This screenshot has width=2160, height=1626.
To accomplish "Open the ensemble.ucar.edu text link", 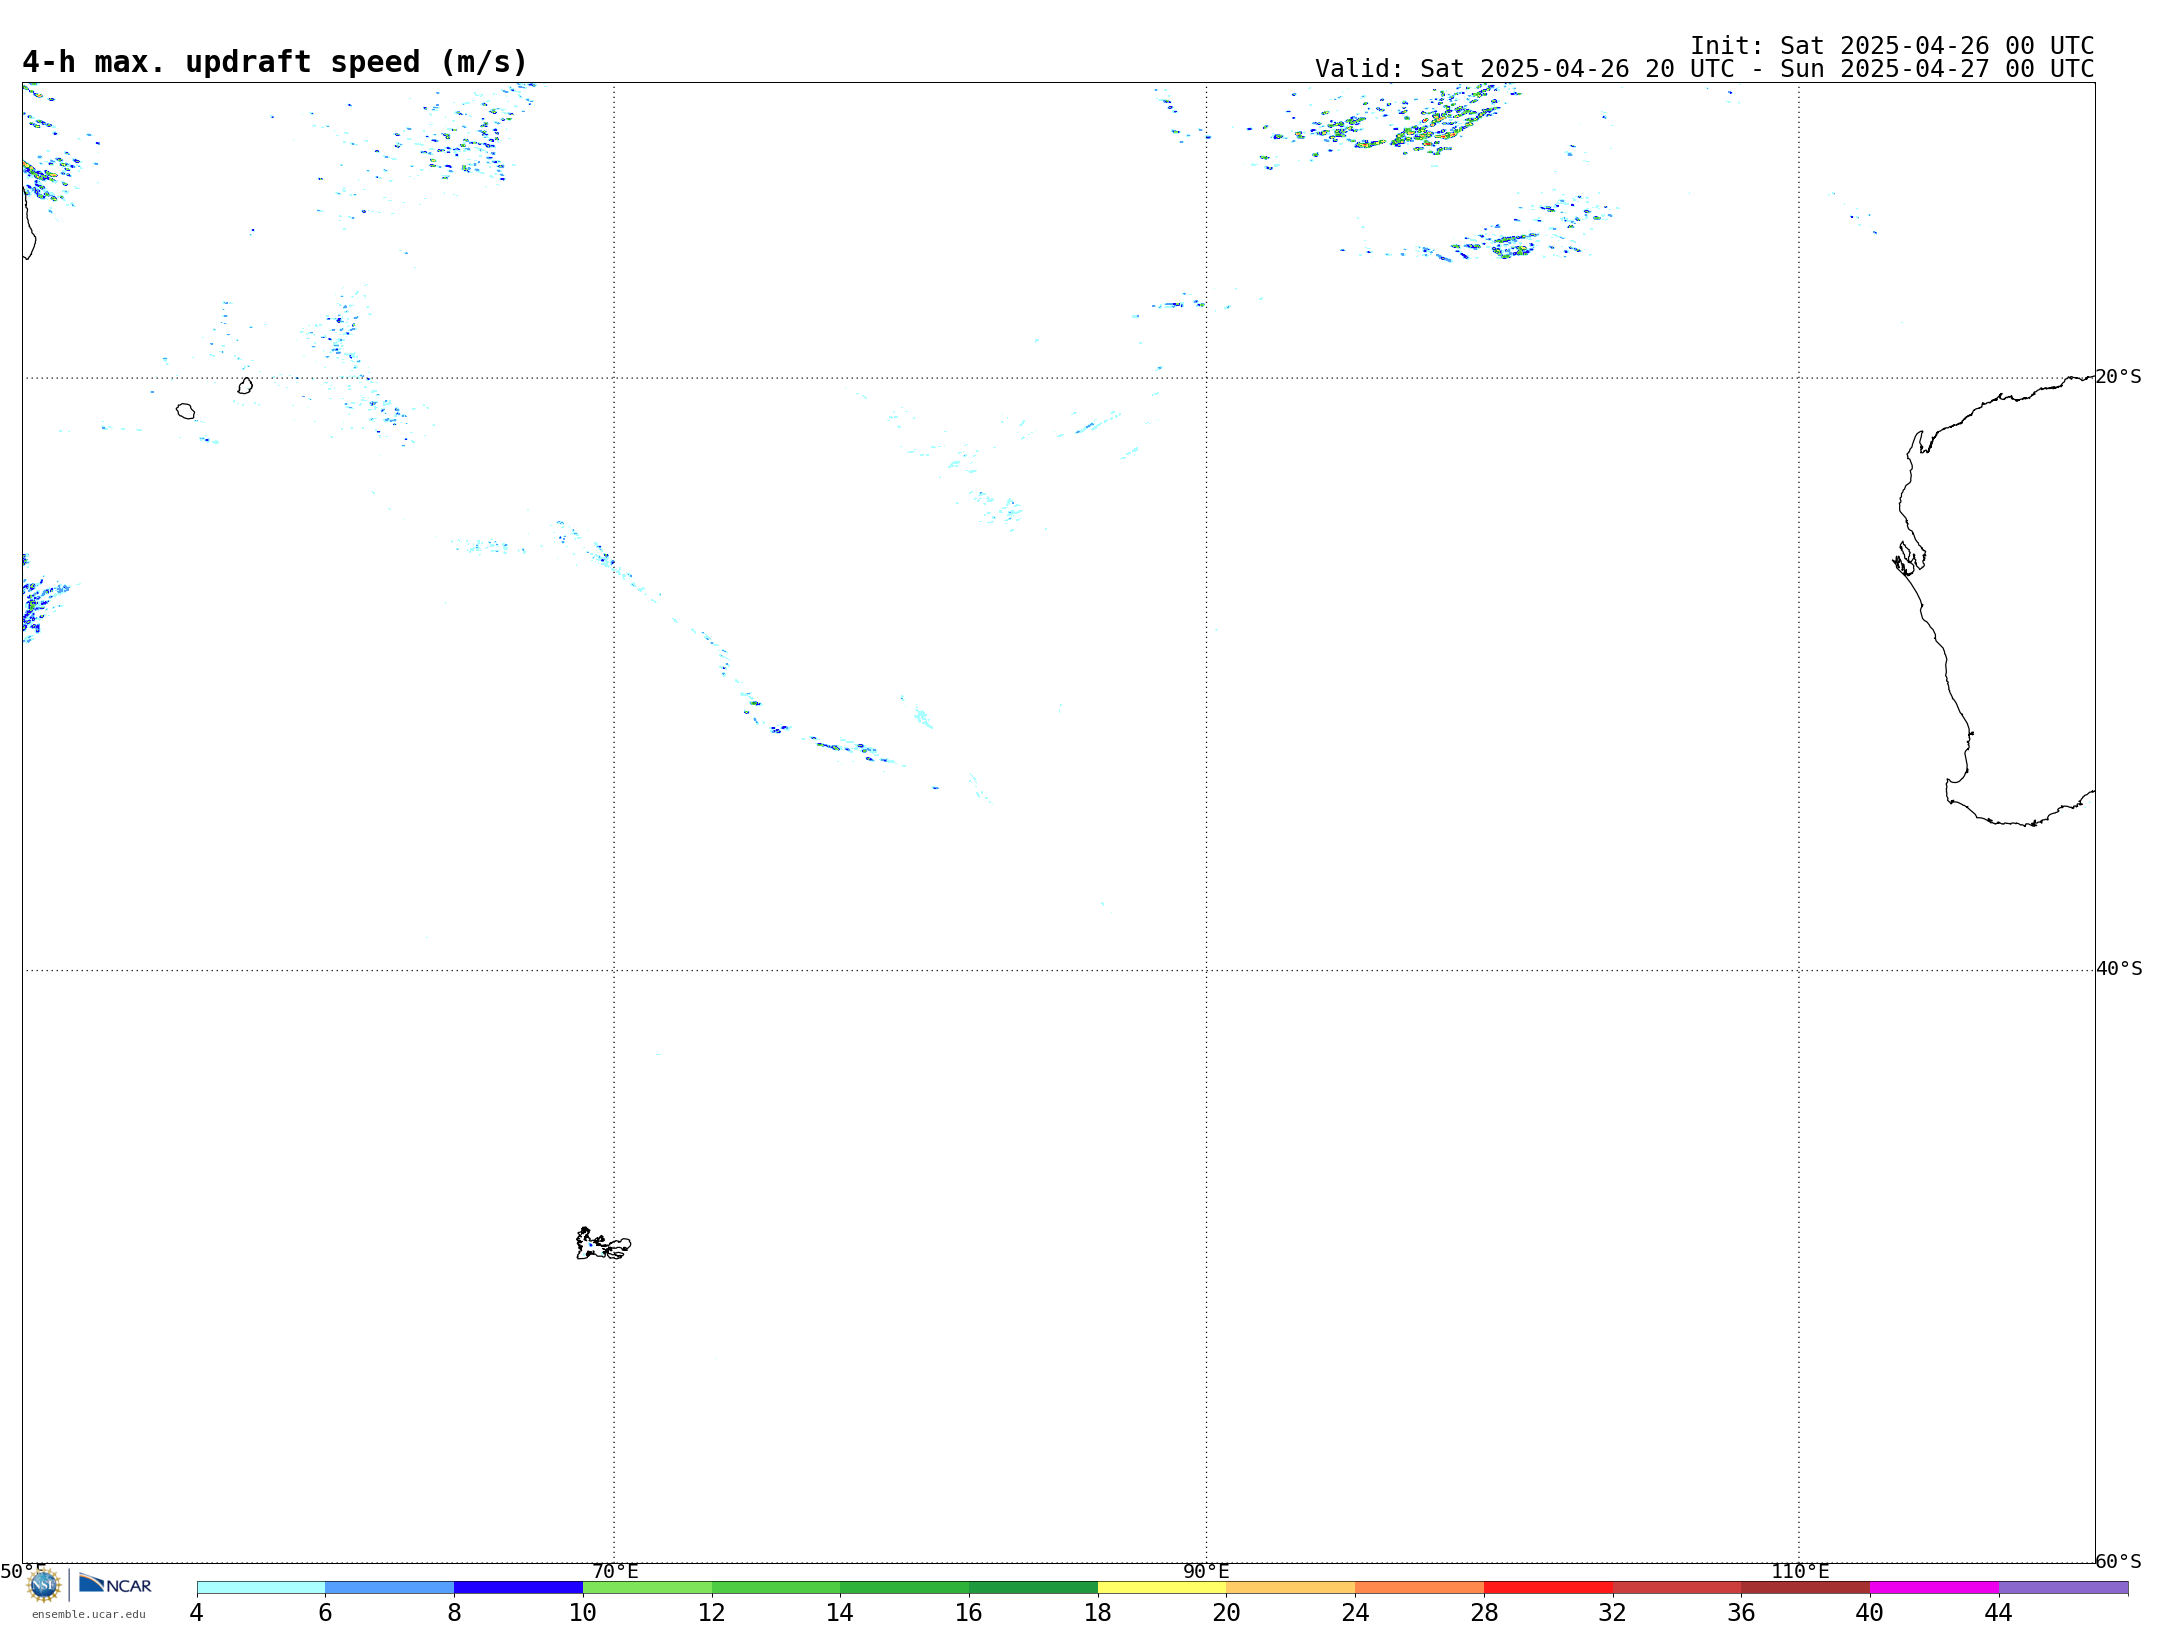I will (x=89, y=1614).
